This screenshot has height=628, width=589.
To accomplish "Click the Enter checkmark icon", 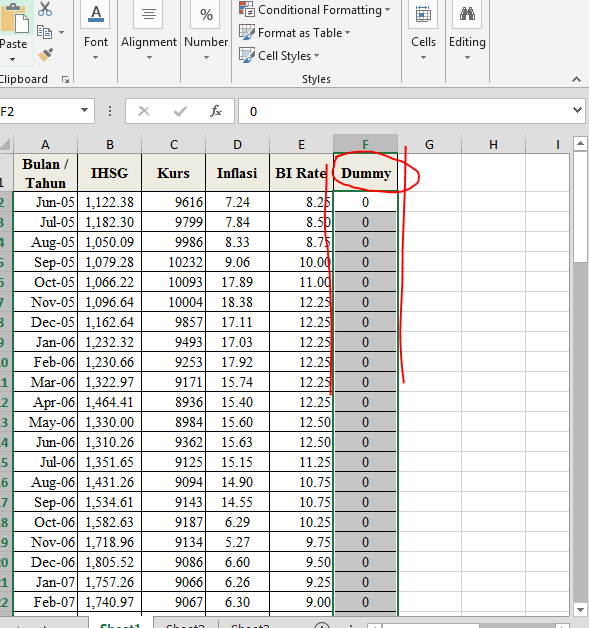I will 180,111.
